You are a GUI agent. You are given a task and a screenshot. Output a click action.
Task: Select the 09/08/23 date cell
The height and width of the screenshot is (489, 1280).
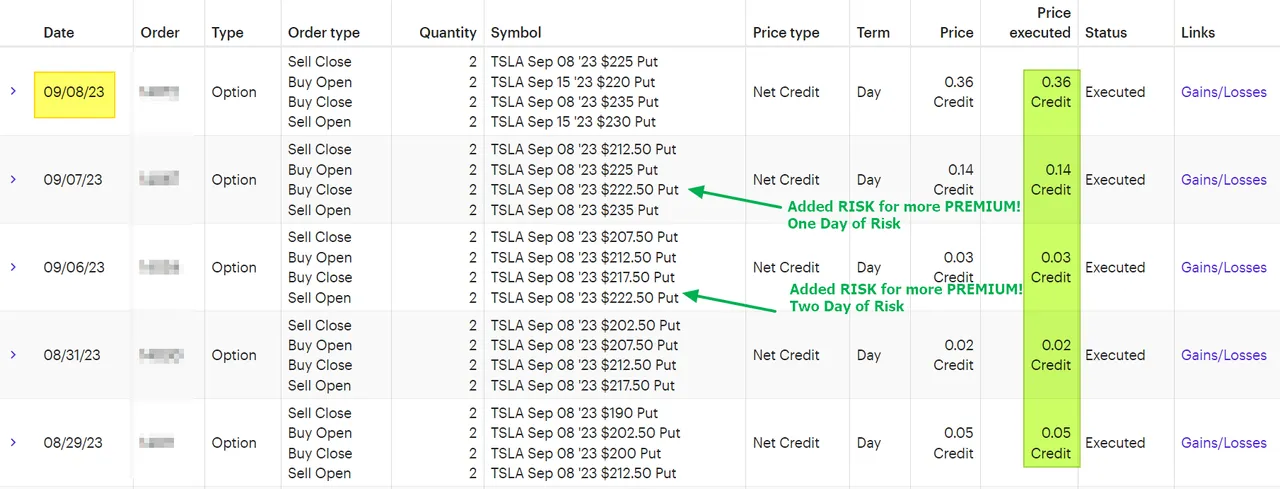[x=74, y=92]
